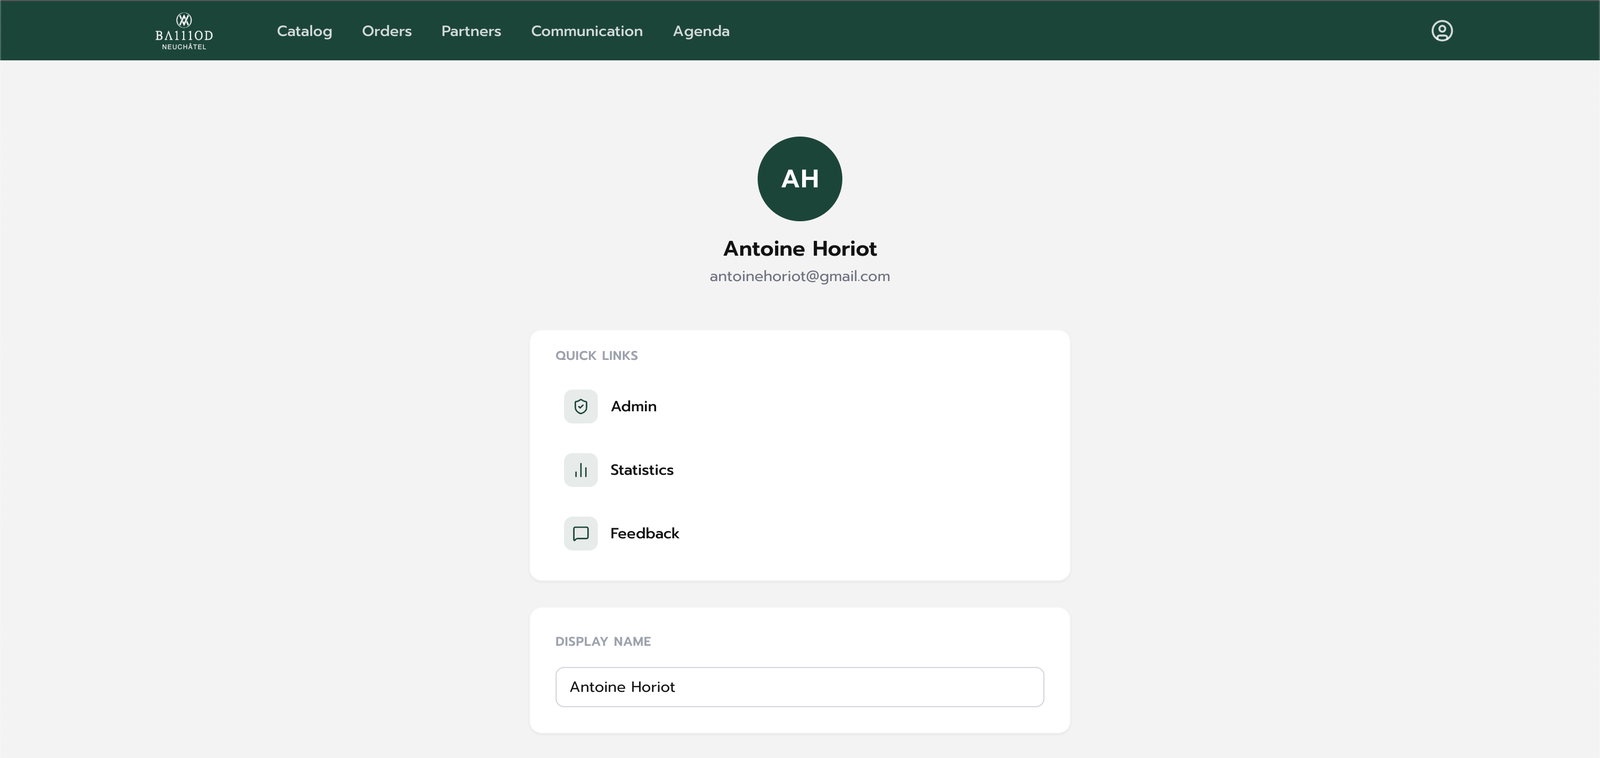Image resolution: width=1600 pixels, height=758 pixels.
Task: Click the antoinehoriot@gmail.com email text
Action: (800, 276)
